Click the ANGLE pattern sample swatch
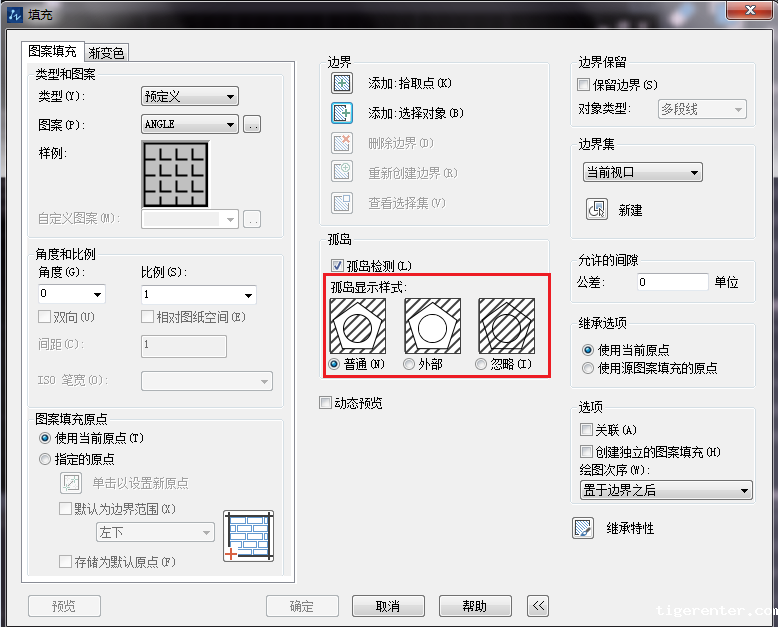The width and height of the screenshot is (778, 627). (175, 174)
